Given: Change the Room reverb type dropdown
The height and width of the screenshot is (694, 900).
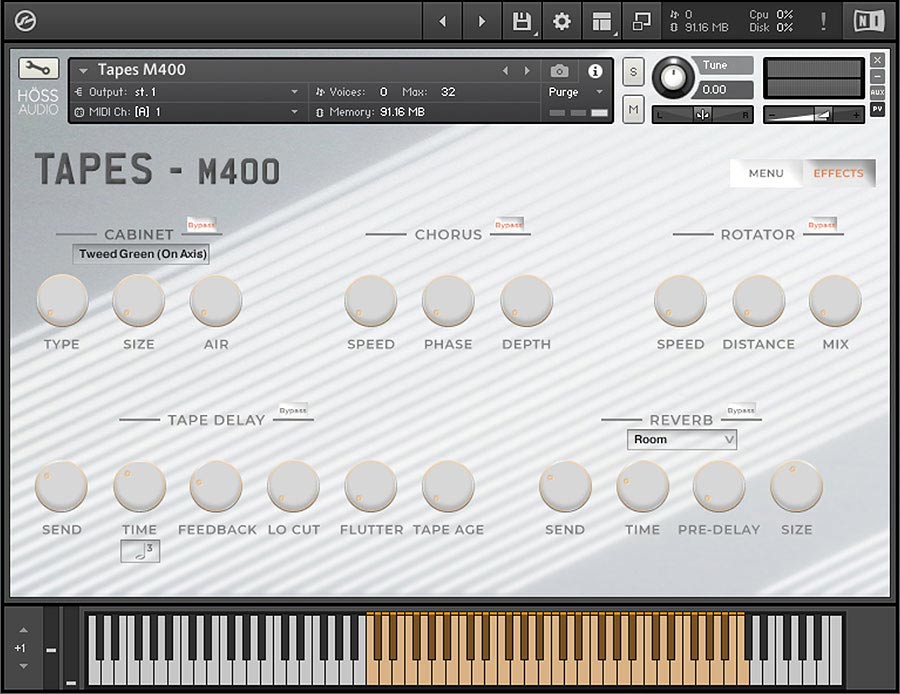Looking at the screenshot, I should (x=681, y=440).
